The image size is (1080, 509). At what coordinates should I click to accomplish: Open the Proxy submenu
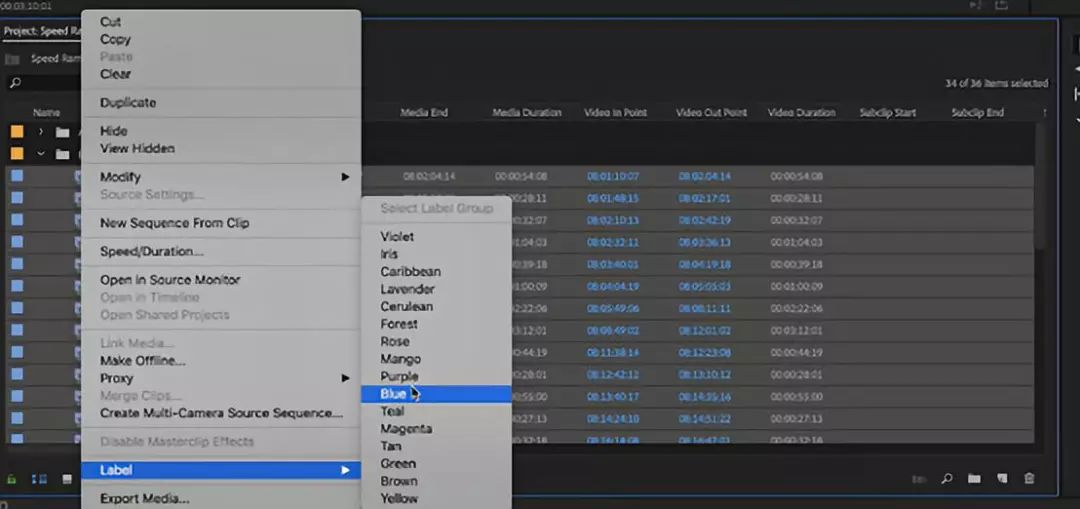pyautogui.click(x=220, y=378)
